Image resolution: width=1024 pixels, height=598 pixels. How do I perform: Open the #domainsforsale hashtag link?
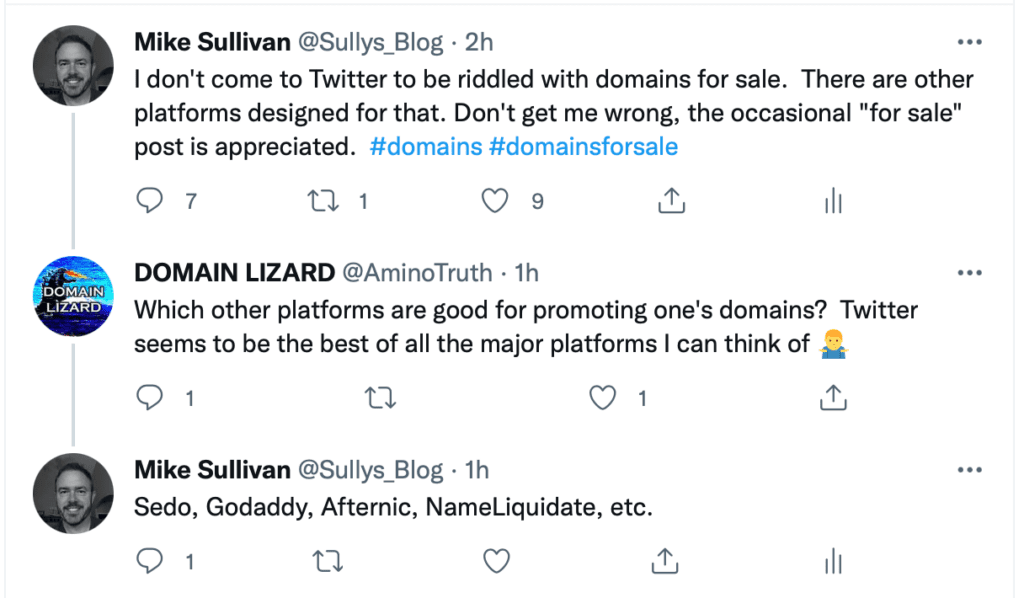click(583, 147)
